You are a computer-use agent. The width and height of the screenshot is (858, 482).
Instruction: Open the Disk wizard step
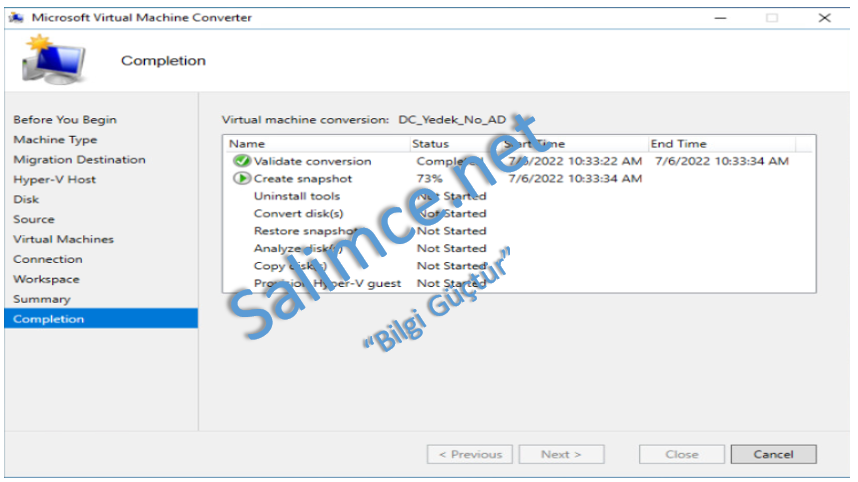[26, 200]
